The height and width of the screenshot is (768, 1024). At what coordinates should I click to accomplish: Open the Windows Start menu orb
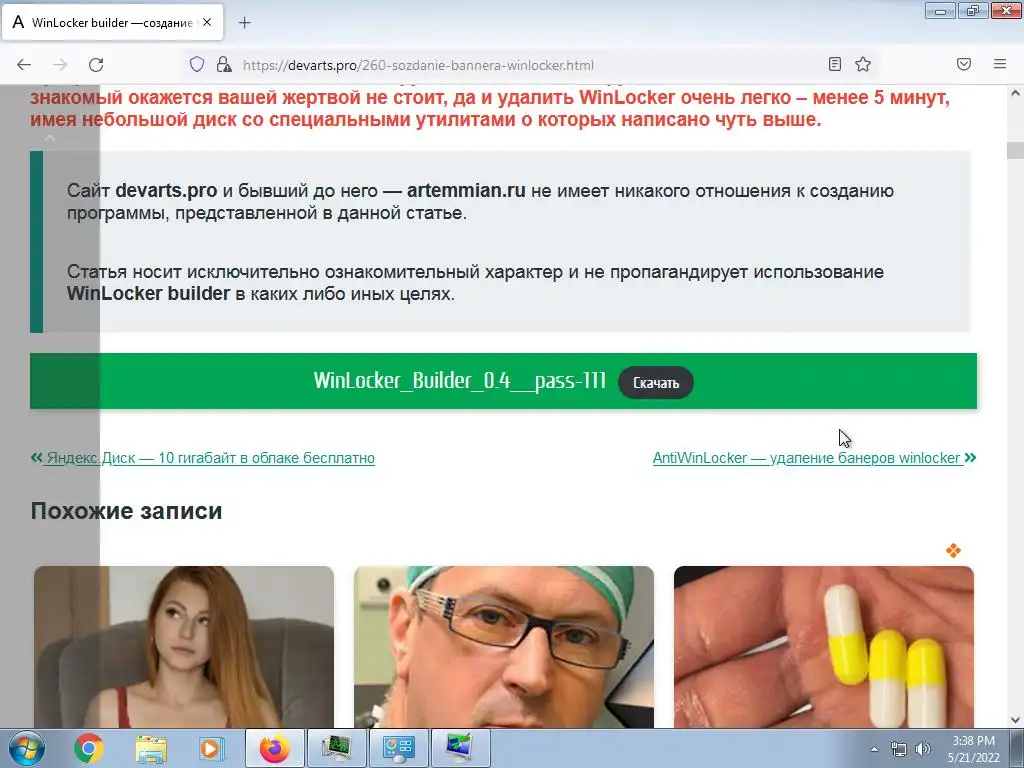coord(27,748)
